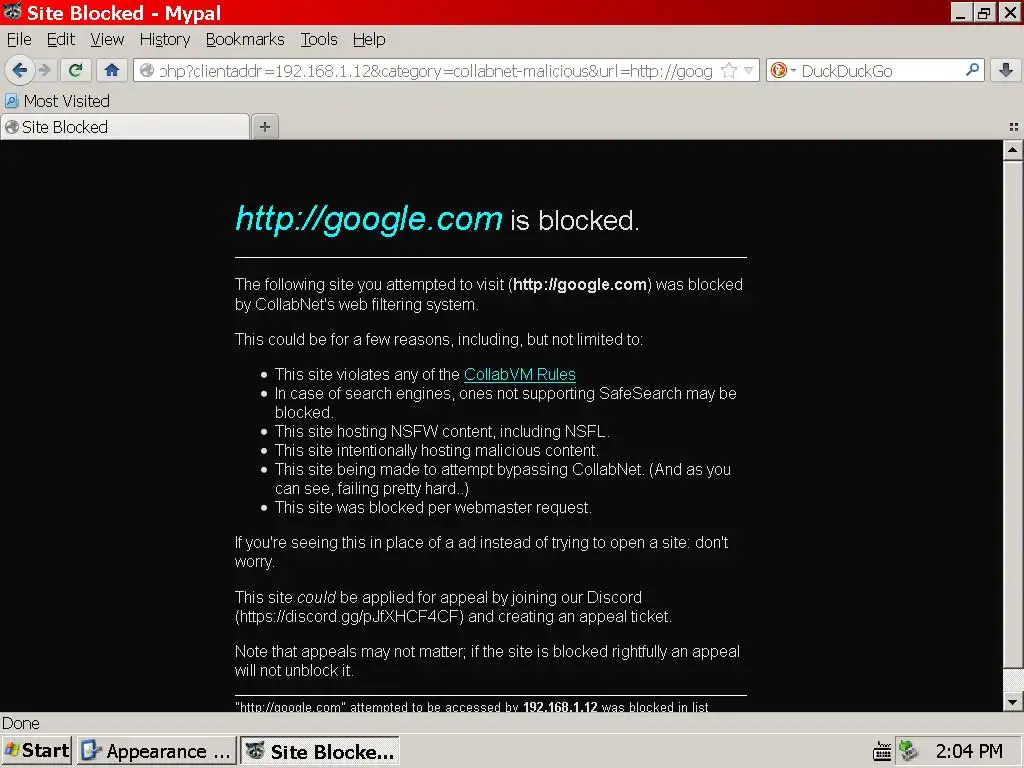
Task: Click the on-screen keyboard tray icon
Action: [x=882, y=752]
